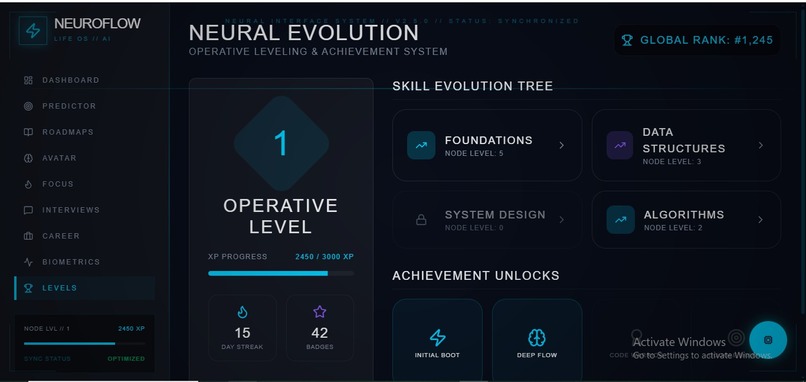
Task: Open Interviews from the sidebar
Action: click(x=85, y=210)
